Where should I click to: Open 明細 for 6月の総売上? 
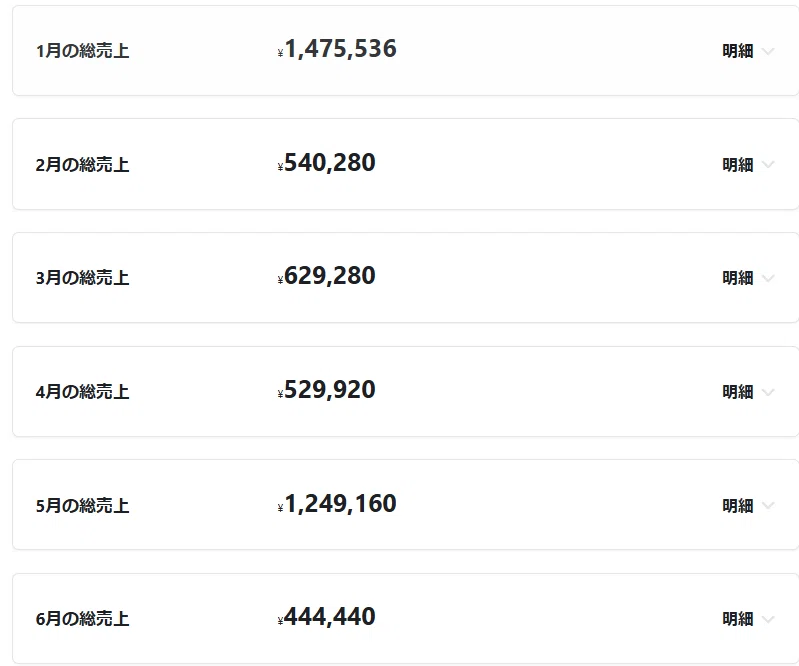737,619
